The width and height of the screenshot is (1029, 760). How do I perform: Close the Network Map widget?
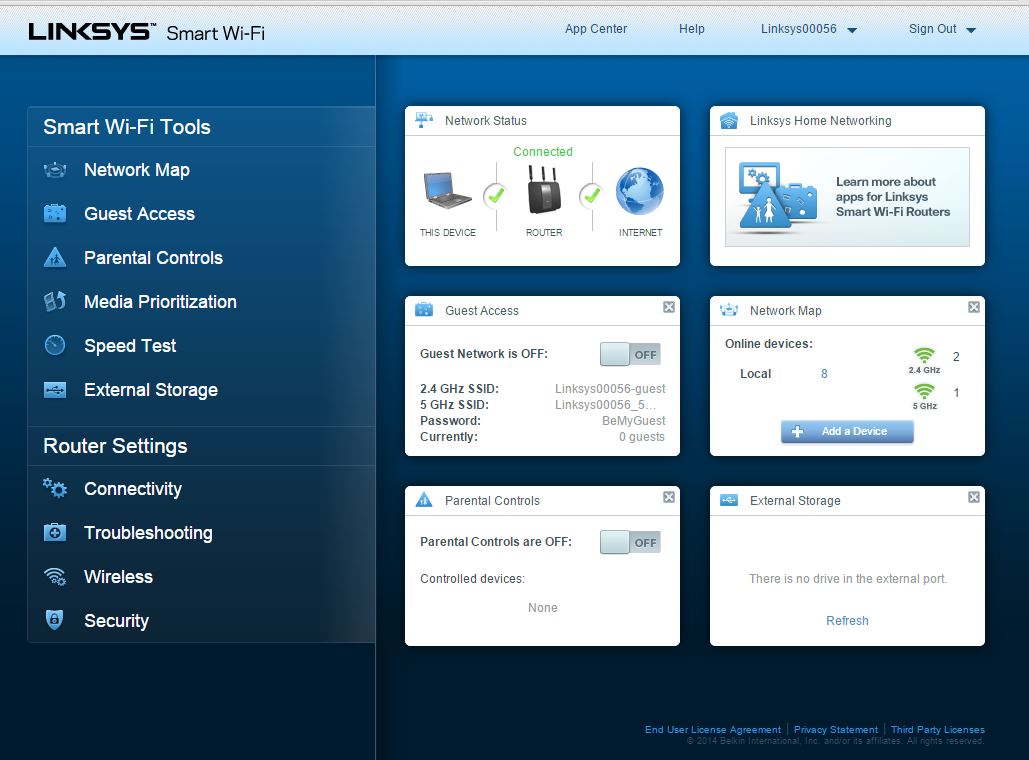(x=974, y=308)
